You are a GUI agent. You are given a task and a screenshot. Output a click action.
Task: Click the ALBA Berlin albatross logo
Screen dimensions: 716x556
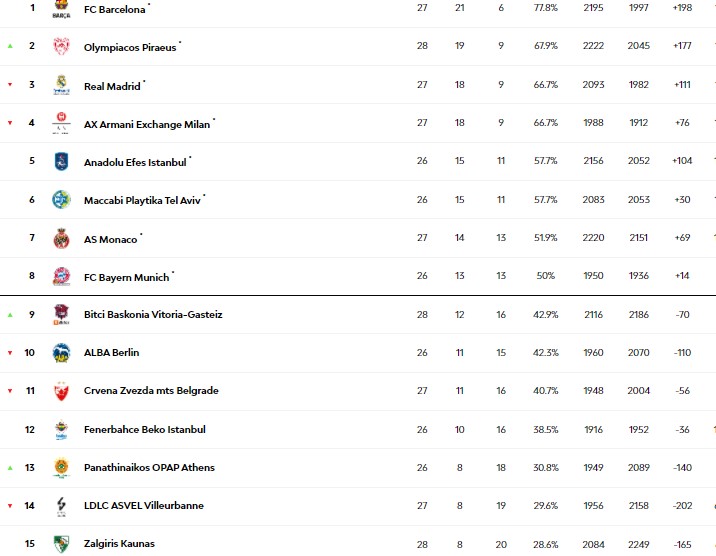coord(61,353)
